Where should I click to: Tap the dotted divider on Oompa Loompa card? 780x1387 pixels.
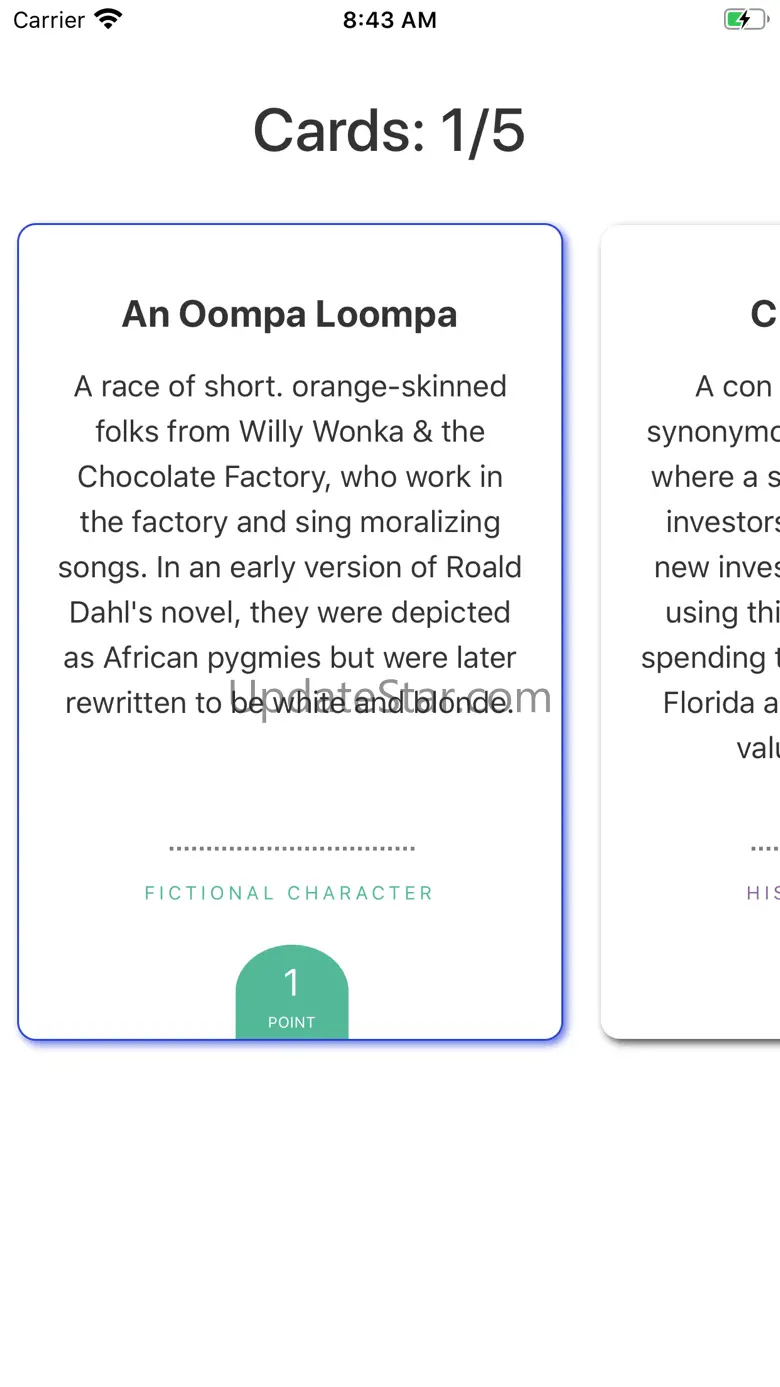coord(291,849)
